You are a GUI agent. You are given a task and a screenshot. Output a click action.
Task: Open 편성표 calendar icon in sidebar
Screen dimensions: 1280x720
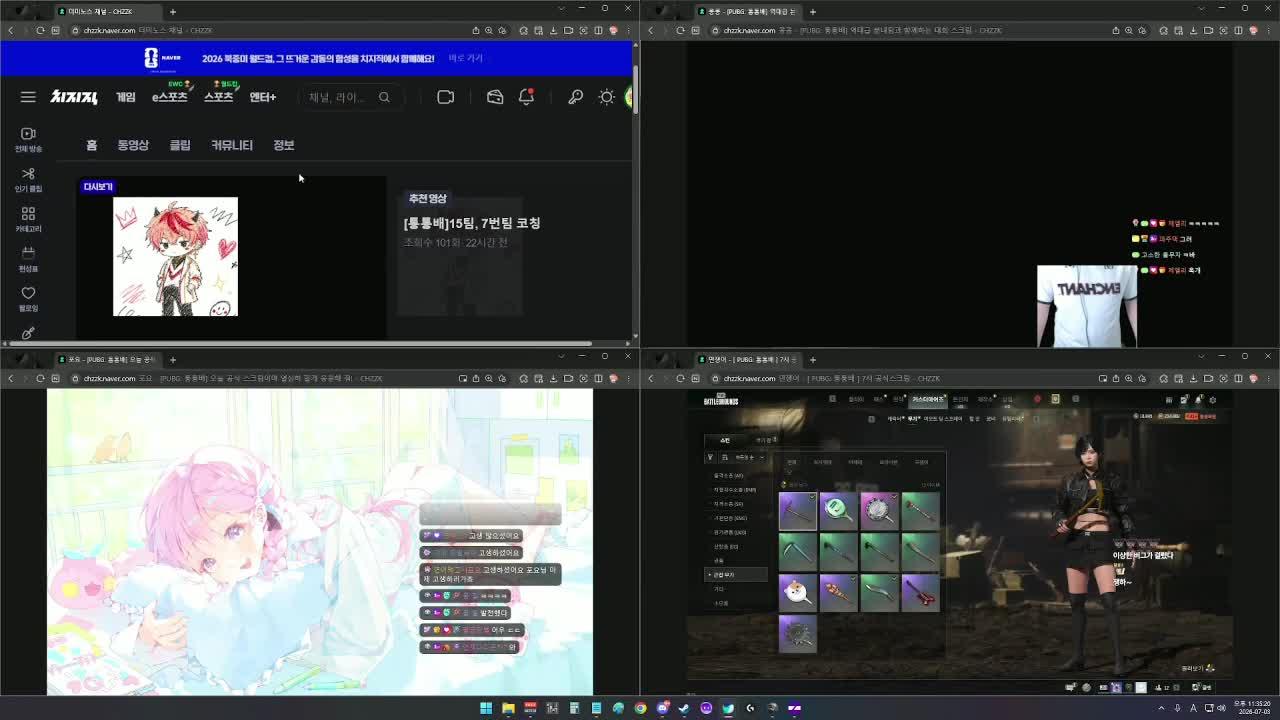[x=28, y=260]
